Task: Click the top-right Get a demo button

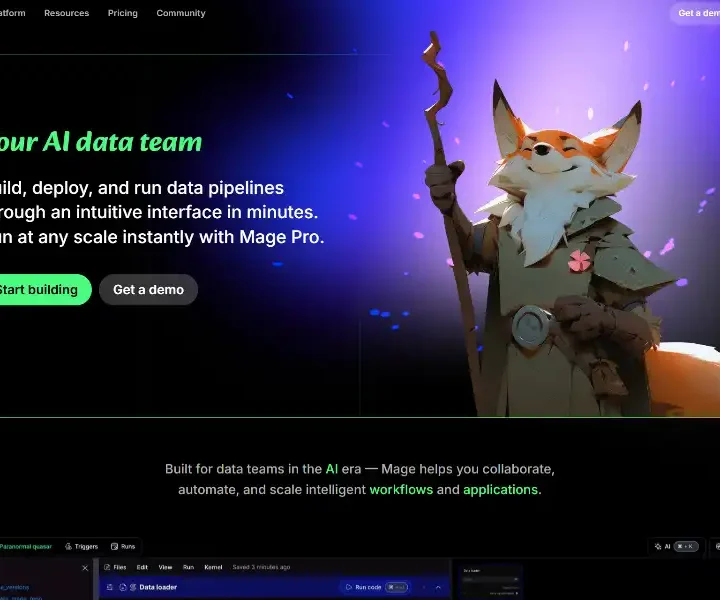Action: click(697, 13)
